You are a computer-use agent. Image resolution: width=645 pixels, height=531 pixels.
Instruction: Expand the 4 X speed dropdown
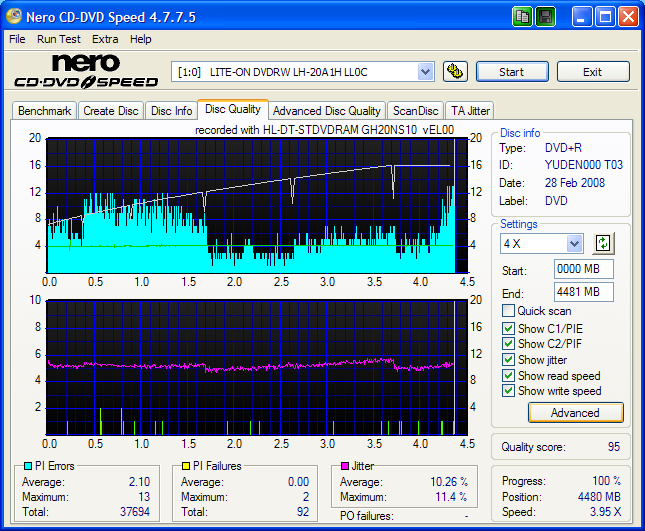coord(574,244)
